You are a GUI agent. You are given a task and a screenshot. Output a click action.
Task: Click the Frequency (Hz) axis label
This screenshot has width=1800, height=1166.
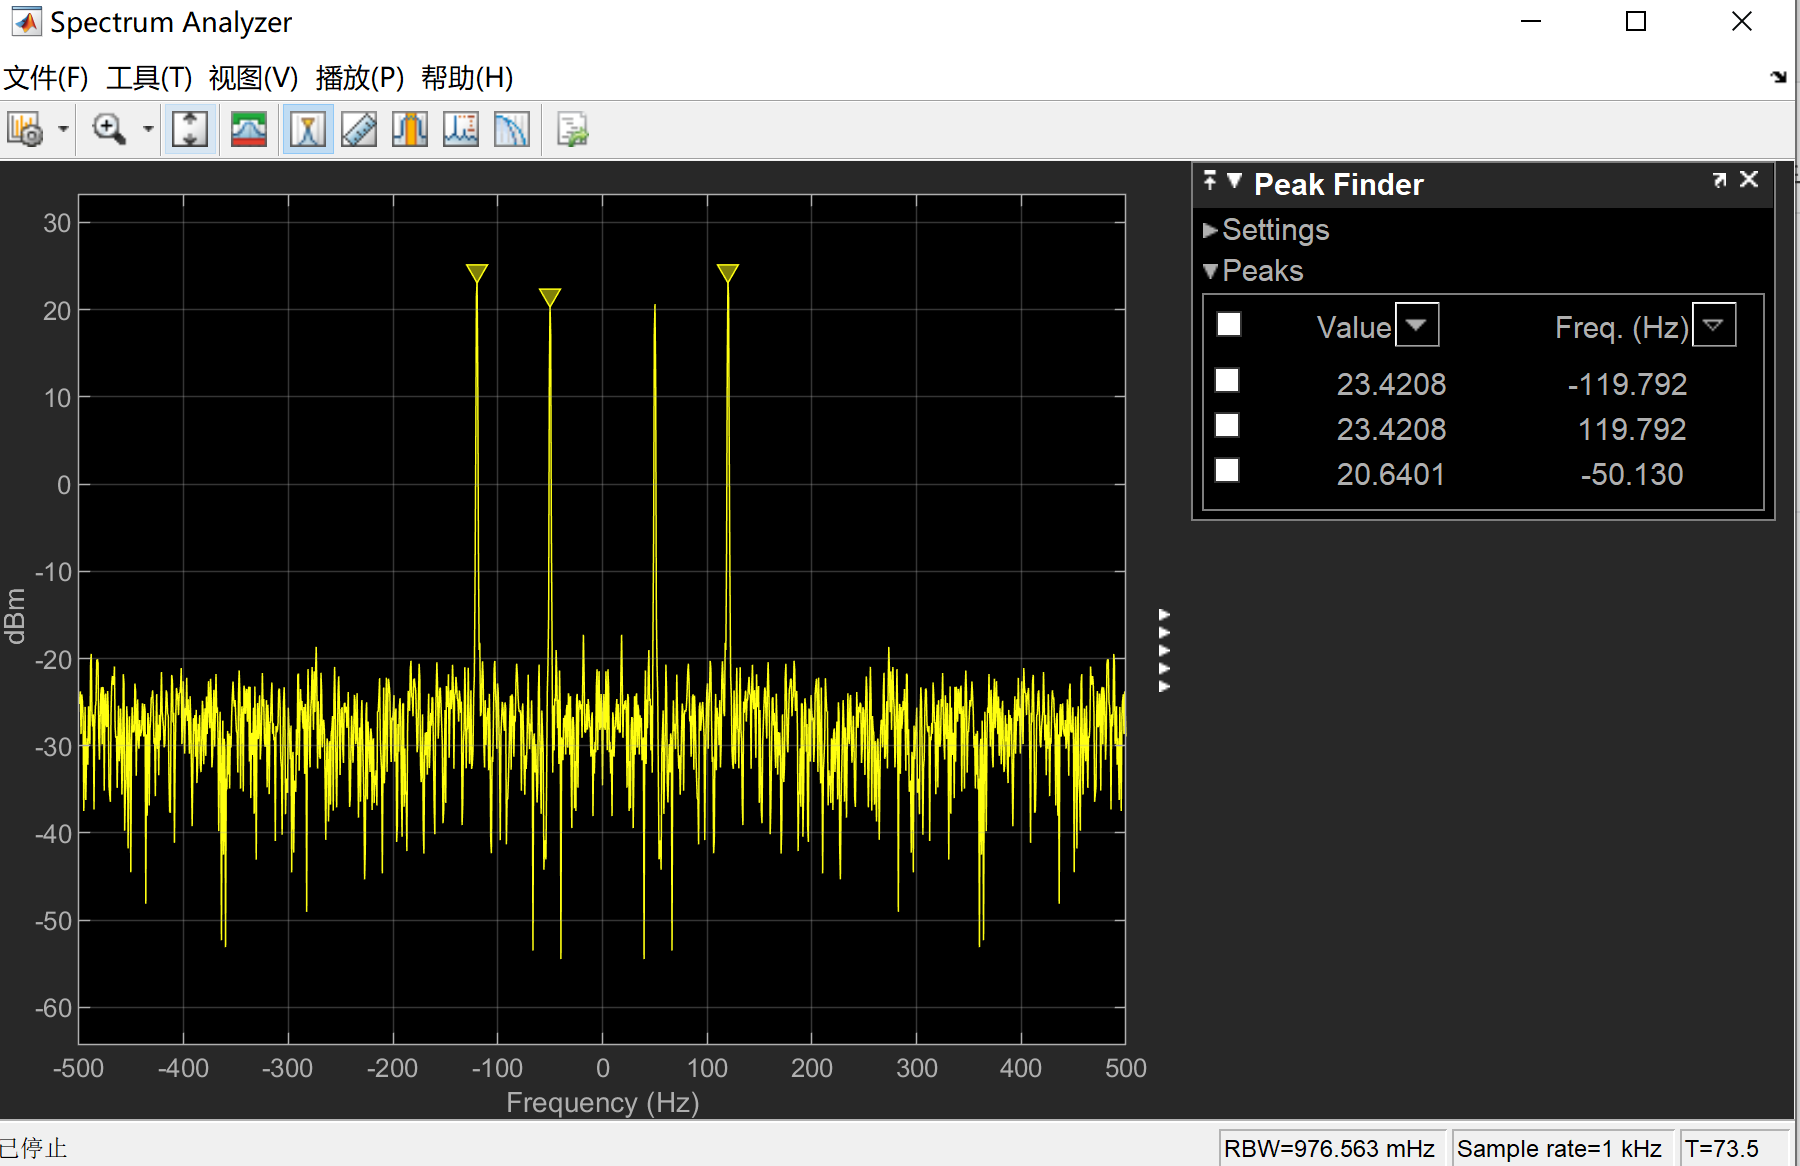tap(603, 1102)
